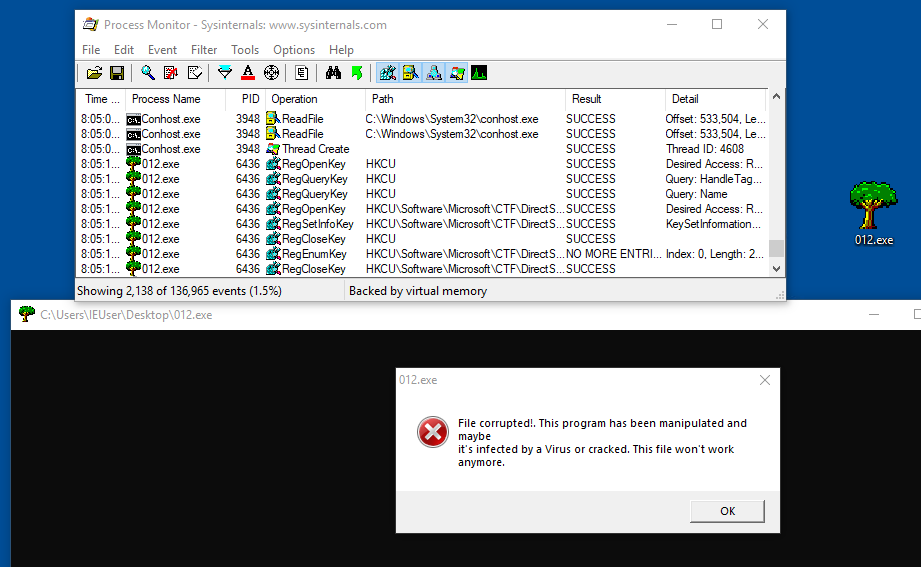Toggle Show Registry Activity button

[x=388, y=73]
